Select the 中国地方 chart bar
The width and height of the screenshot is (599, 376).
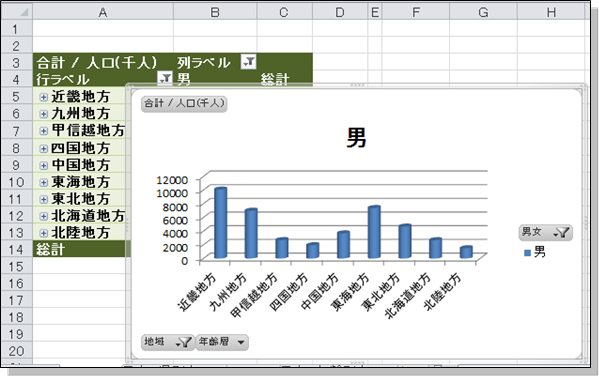coord(343,245)
